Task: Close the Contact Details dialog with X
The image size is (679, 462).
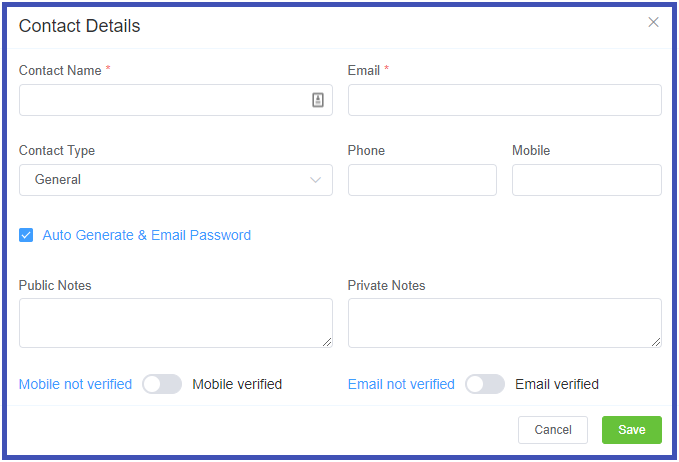Action: (653, 23)
